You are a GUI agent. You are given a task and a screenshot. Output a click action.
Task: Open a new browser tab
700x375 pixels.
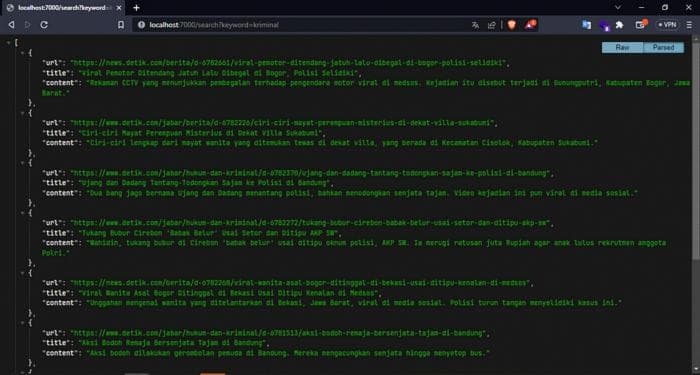136,8
